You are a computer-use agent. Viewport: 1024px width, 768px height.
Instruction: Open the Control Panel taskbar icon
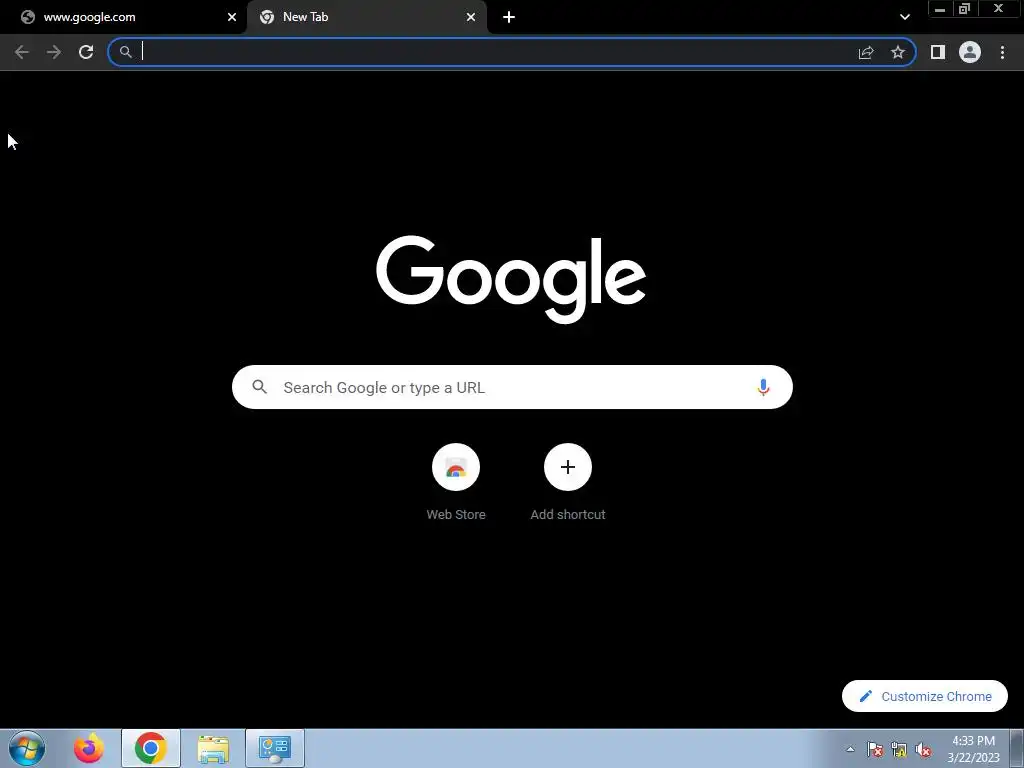(275, 748)
